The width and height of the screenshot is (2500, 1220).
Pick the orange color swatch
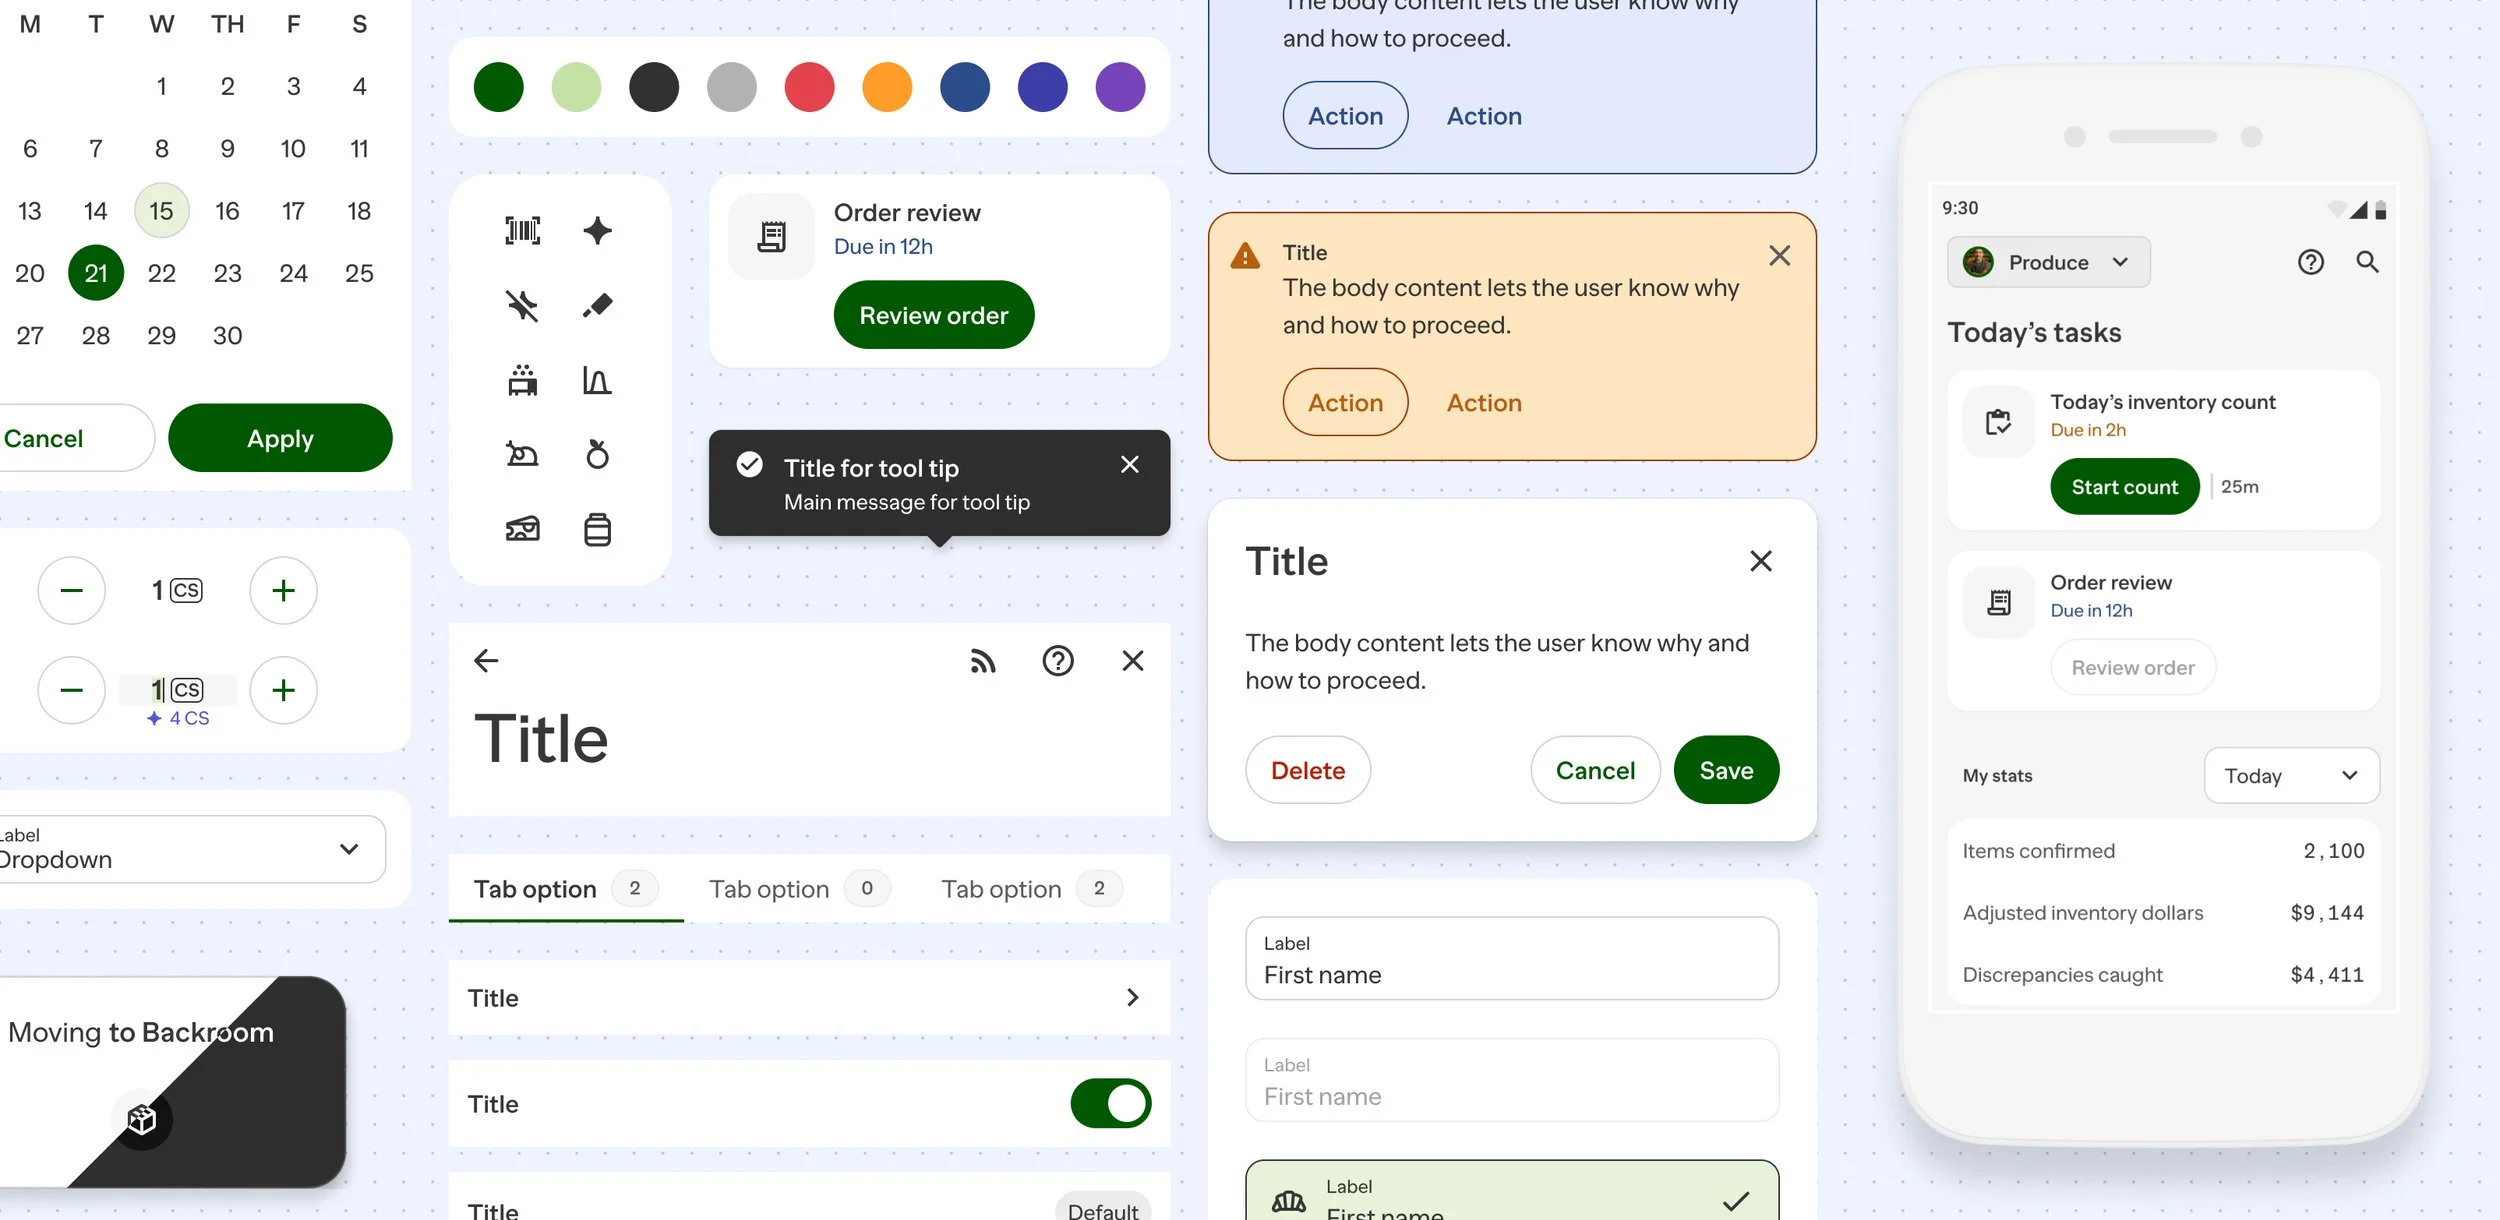click(886, 87)
